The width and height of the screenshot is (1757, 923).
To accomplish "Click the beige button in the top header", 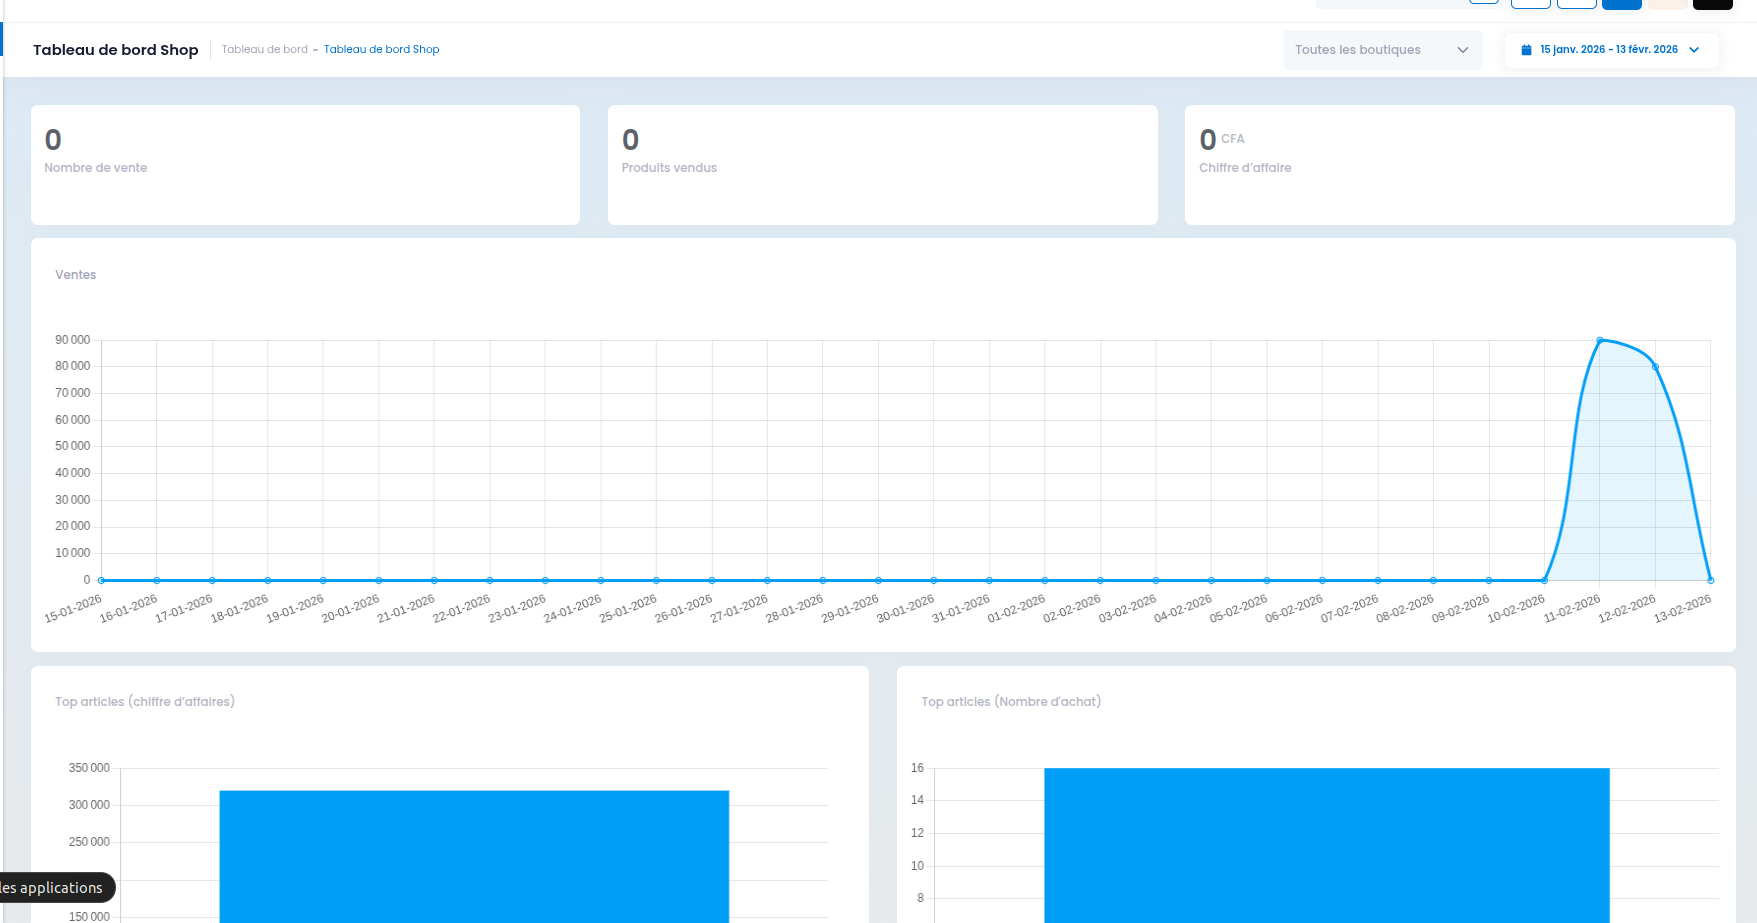I will [x=1667, y=4].
